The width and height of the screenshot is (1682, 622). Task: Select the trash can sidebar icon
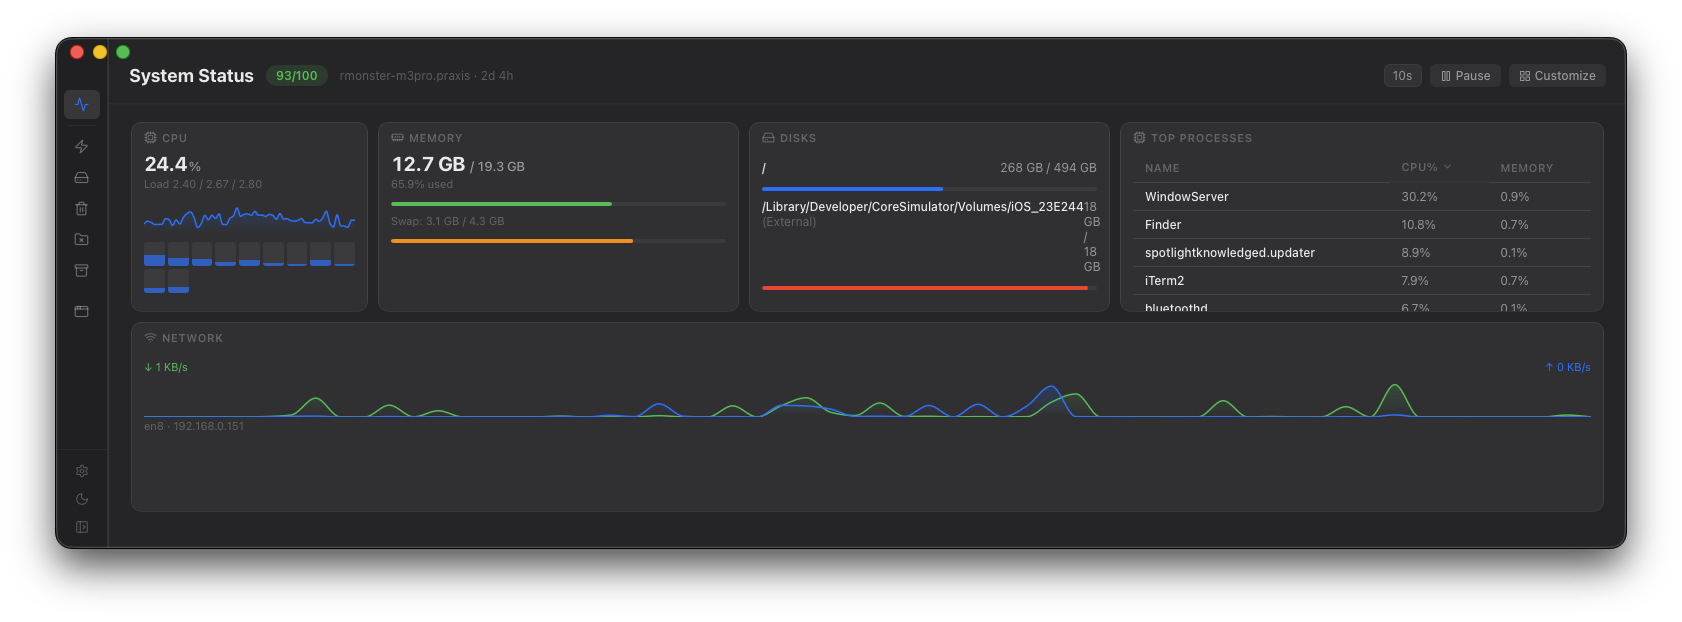[82, 208]
